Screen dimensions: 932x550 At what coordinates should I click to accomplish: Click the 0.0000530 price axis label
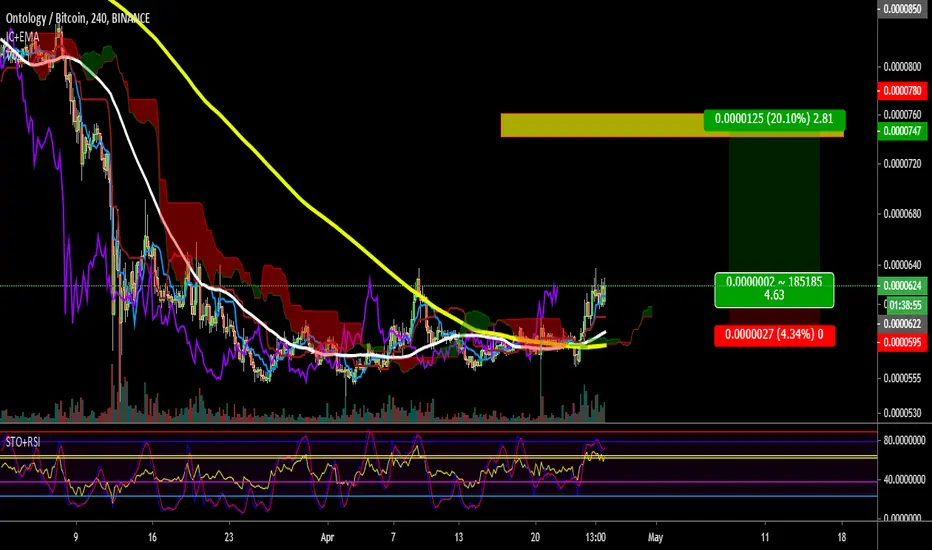902,413
